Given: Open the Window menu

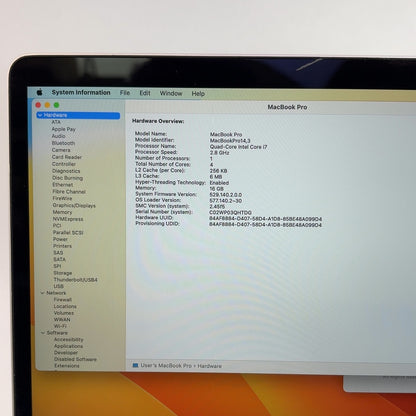Looking at the screenshot, I should [x=171, y=93].
